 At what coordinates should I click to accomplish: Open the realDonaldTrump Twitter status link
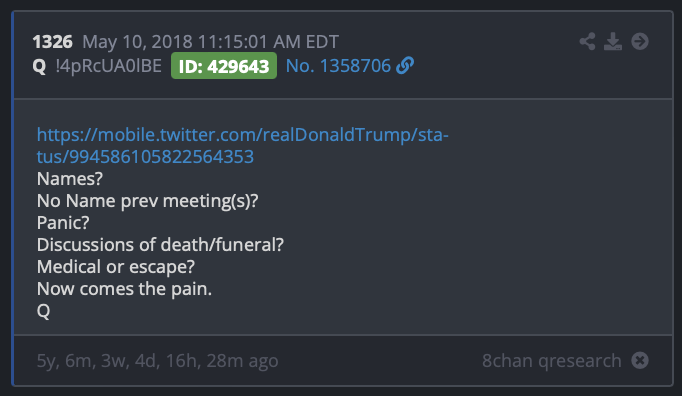pos(242,146)
